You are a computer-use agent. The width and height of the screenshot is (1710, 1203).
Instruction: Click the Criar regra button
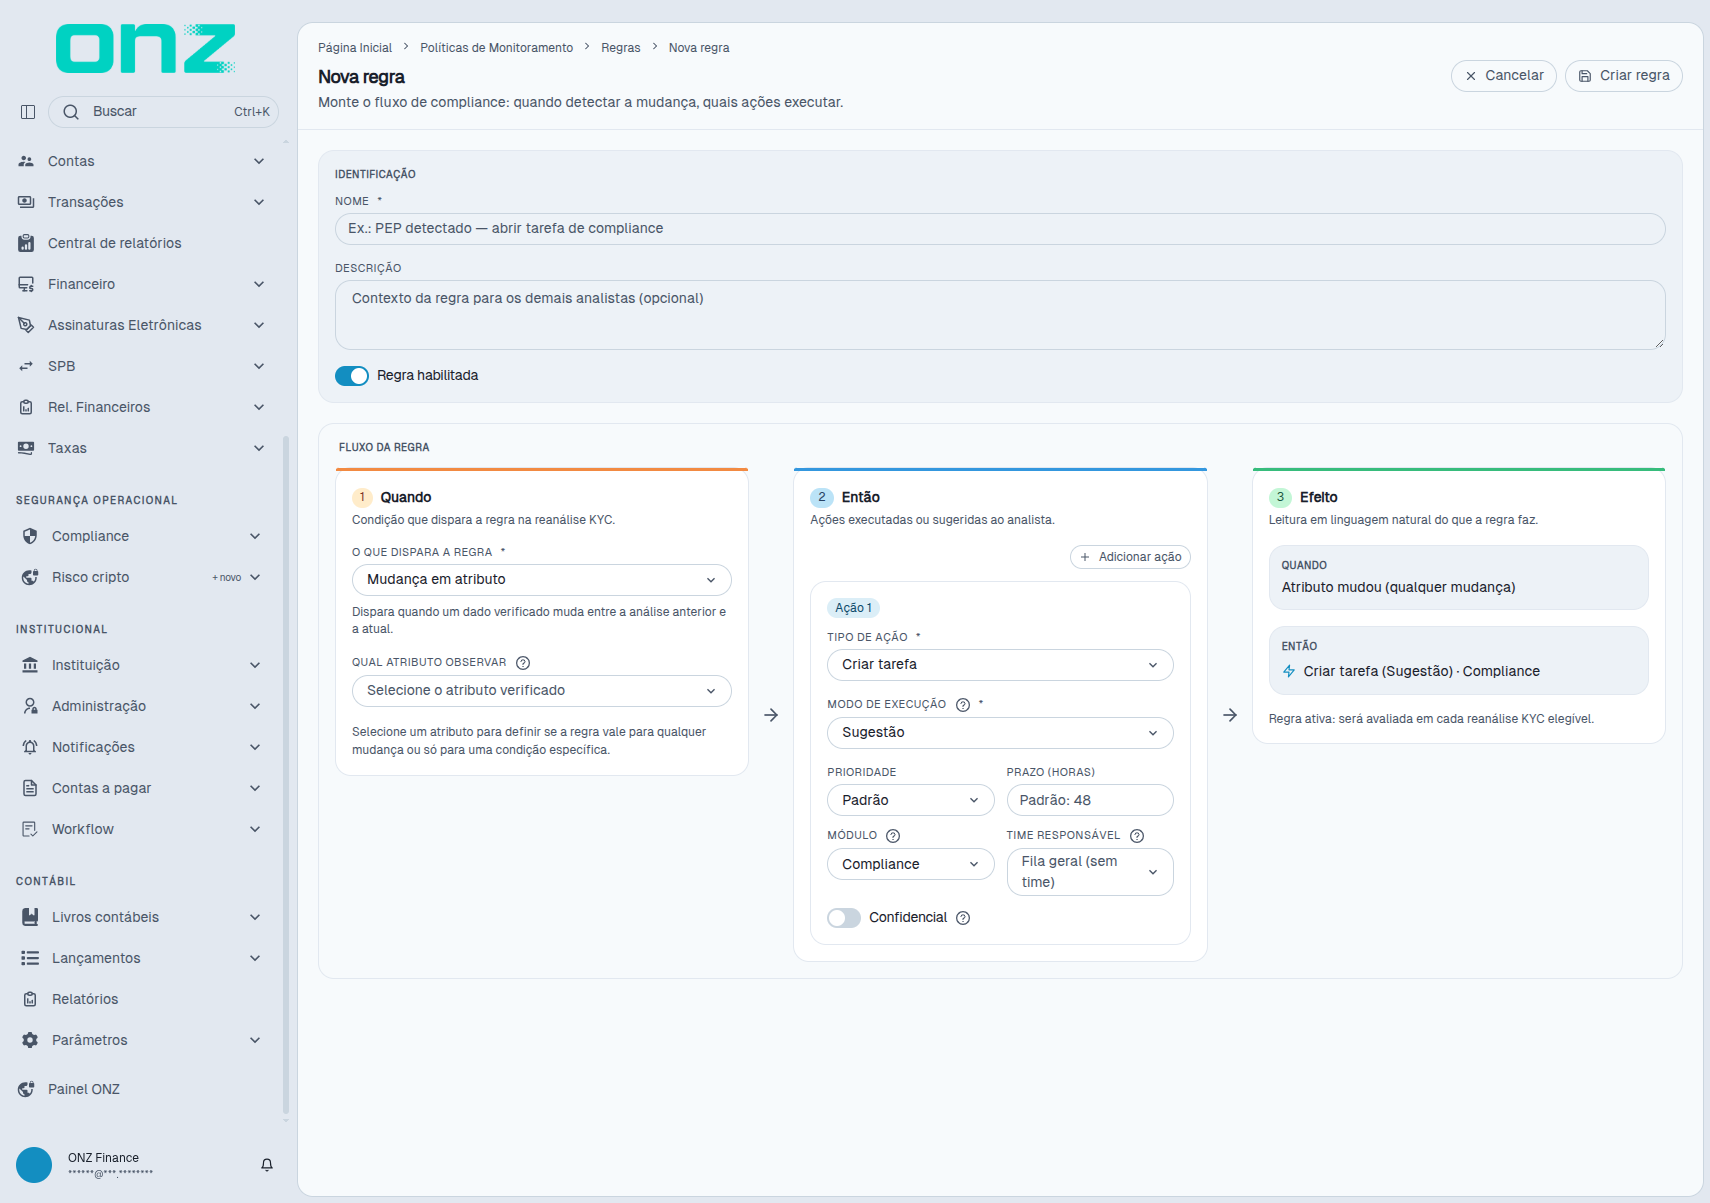click(1624, 76)
